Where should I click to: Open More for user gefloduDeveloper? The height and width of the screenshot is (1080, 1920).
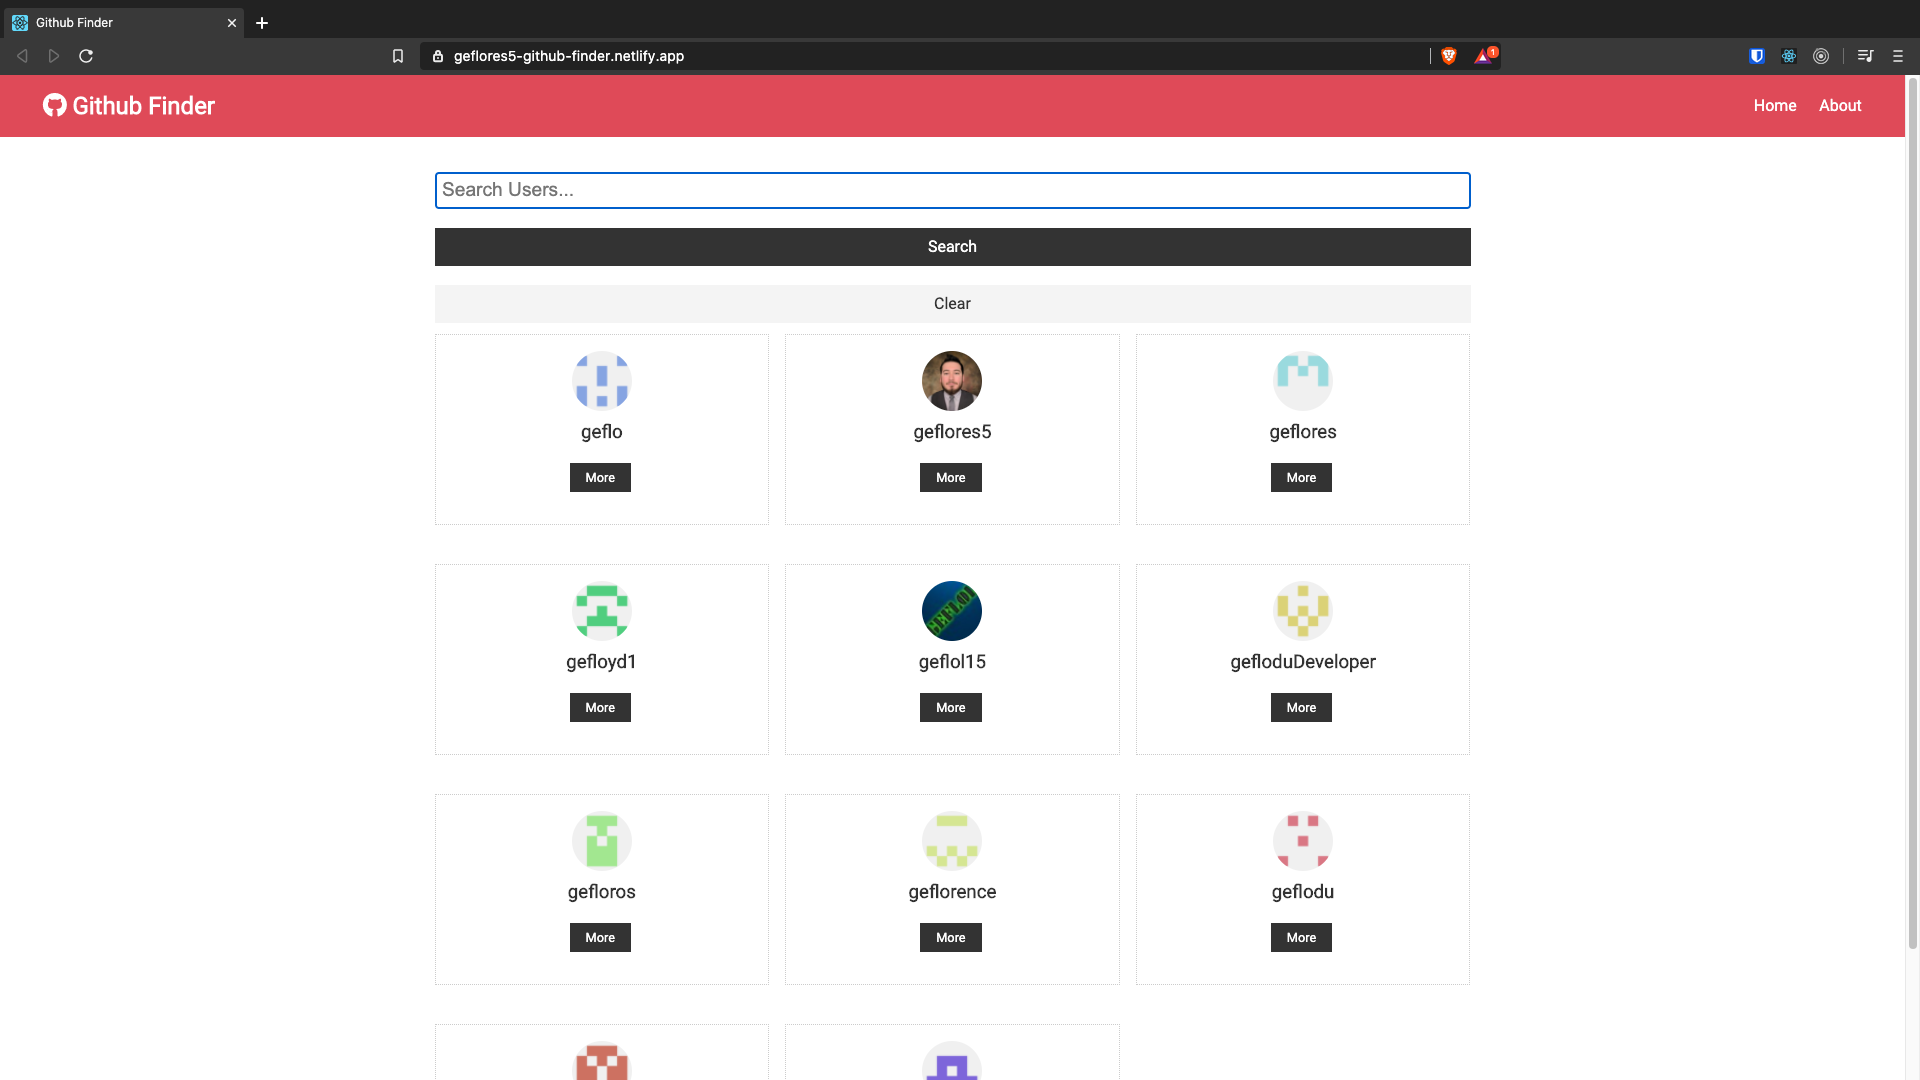[x=1301, y=707]
